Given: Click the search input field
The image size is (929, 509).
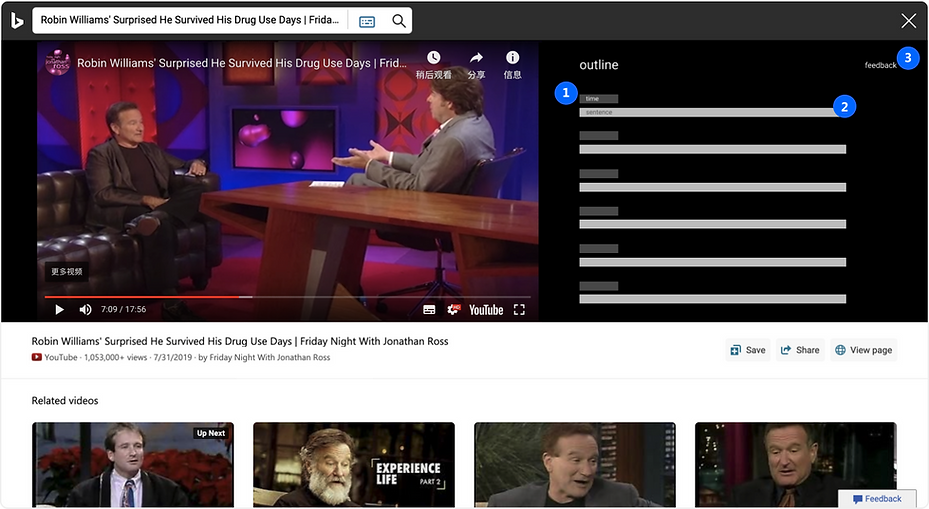Looking at the screenshot, I should click(x=190, y=20).
